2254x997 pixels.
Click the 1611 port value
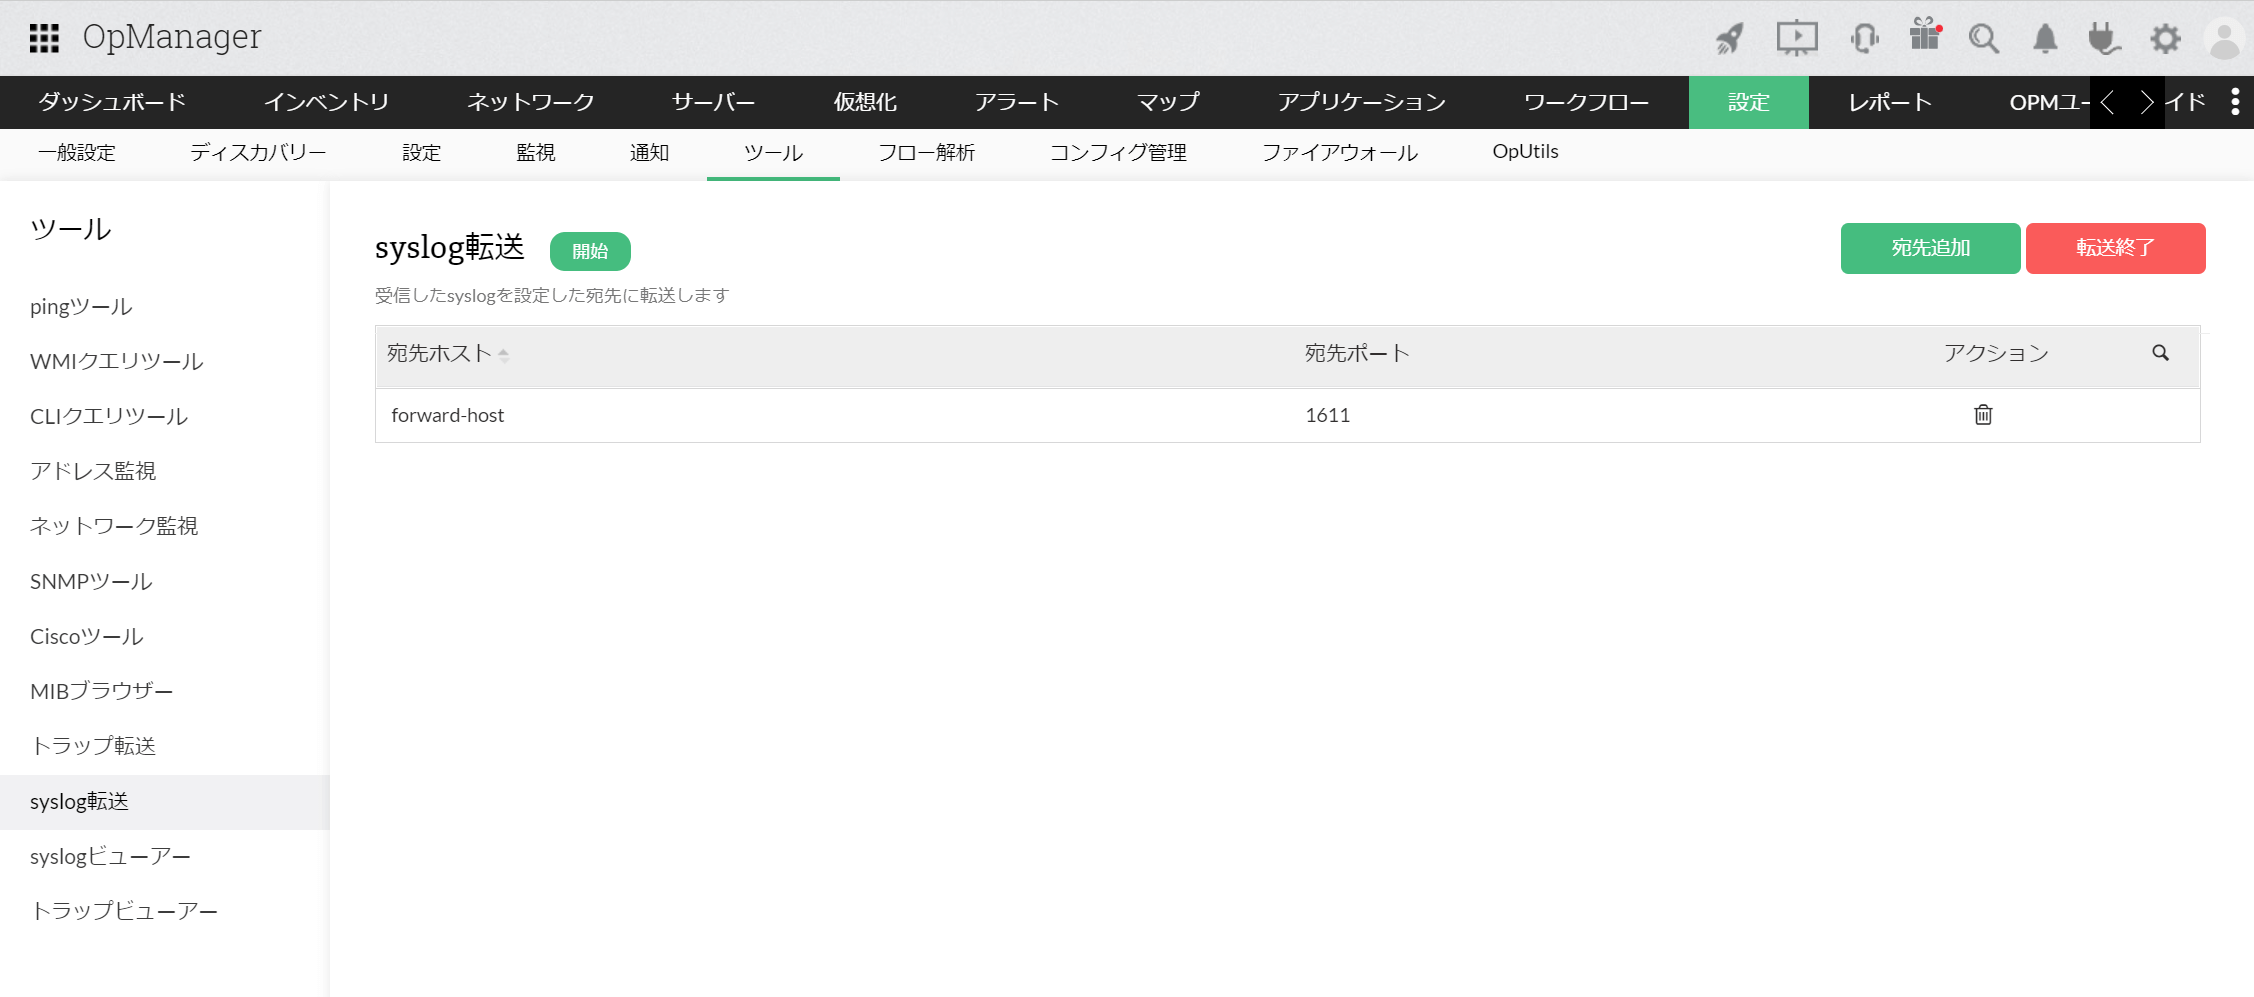[1327, 415]
